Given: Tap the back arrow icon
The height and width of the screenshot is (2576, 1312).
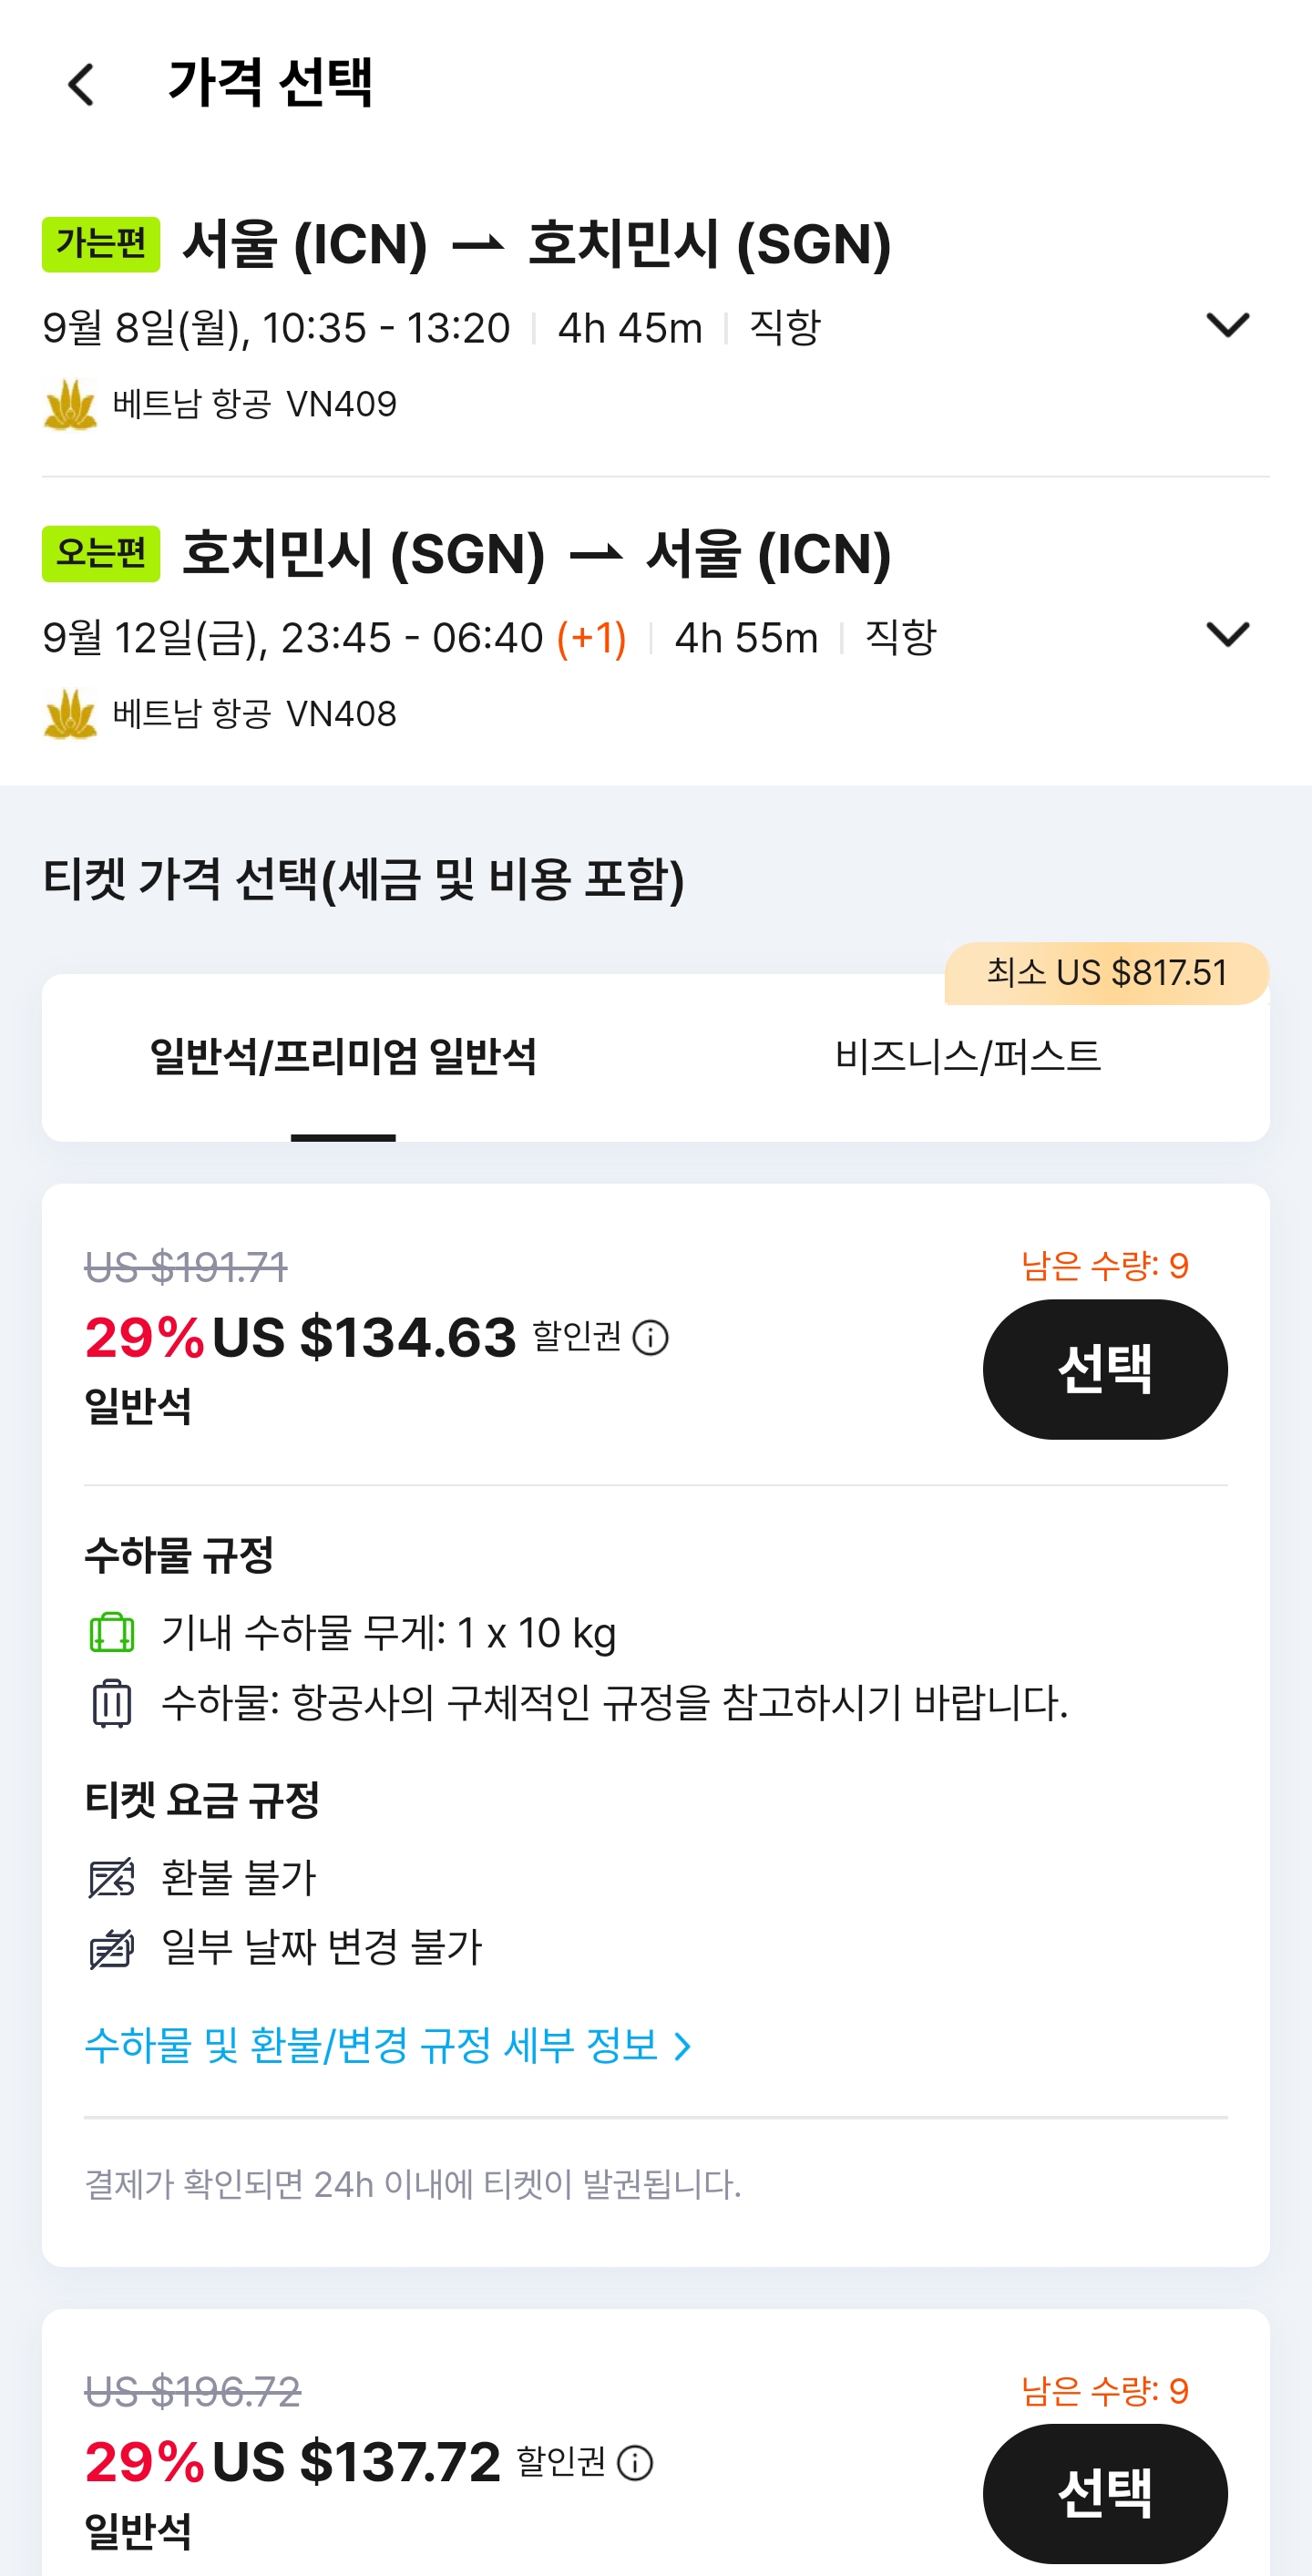Looking at the screenshot, I should [82, 84].
